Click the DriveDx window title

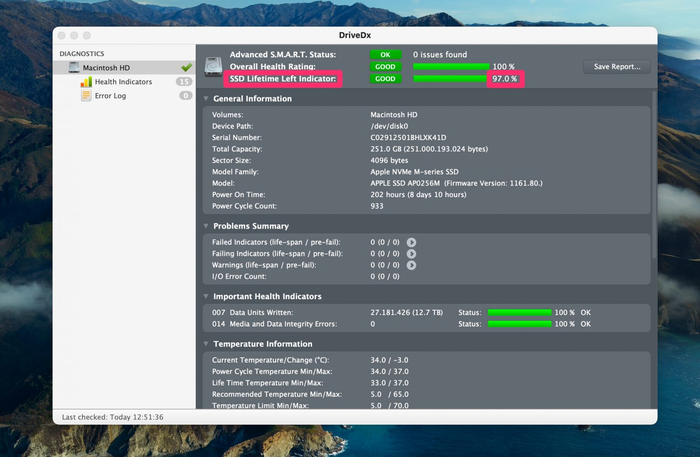click(355, 35)
